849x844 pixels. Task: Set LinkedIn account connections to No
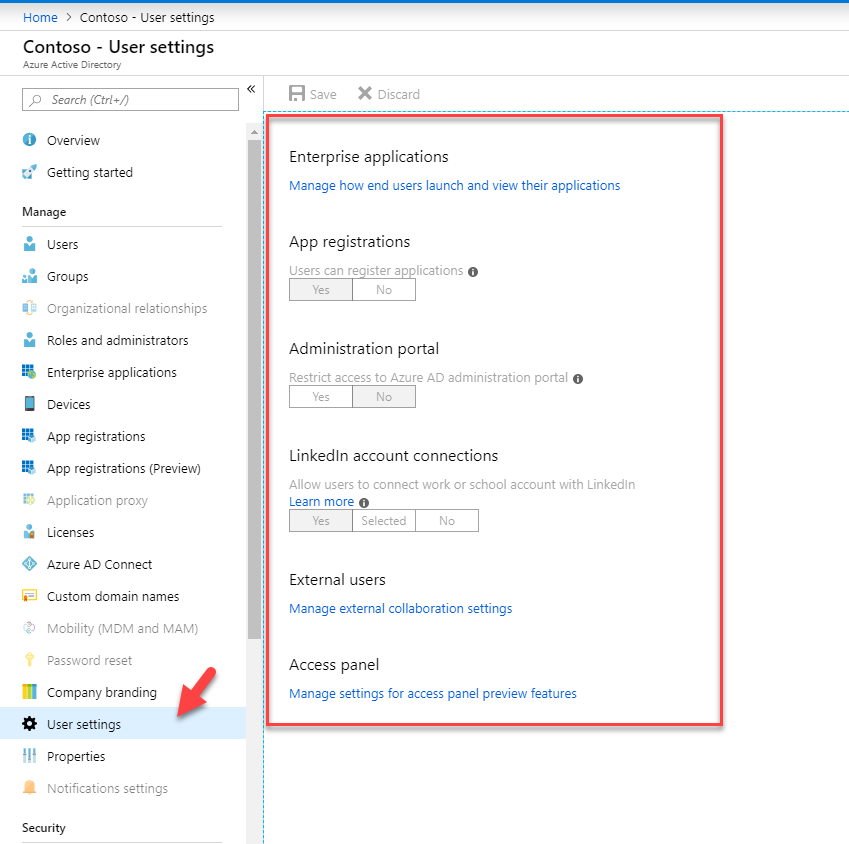[x=447, y=521]
